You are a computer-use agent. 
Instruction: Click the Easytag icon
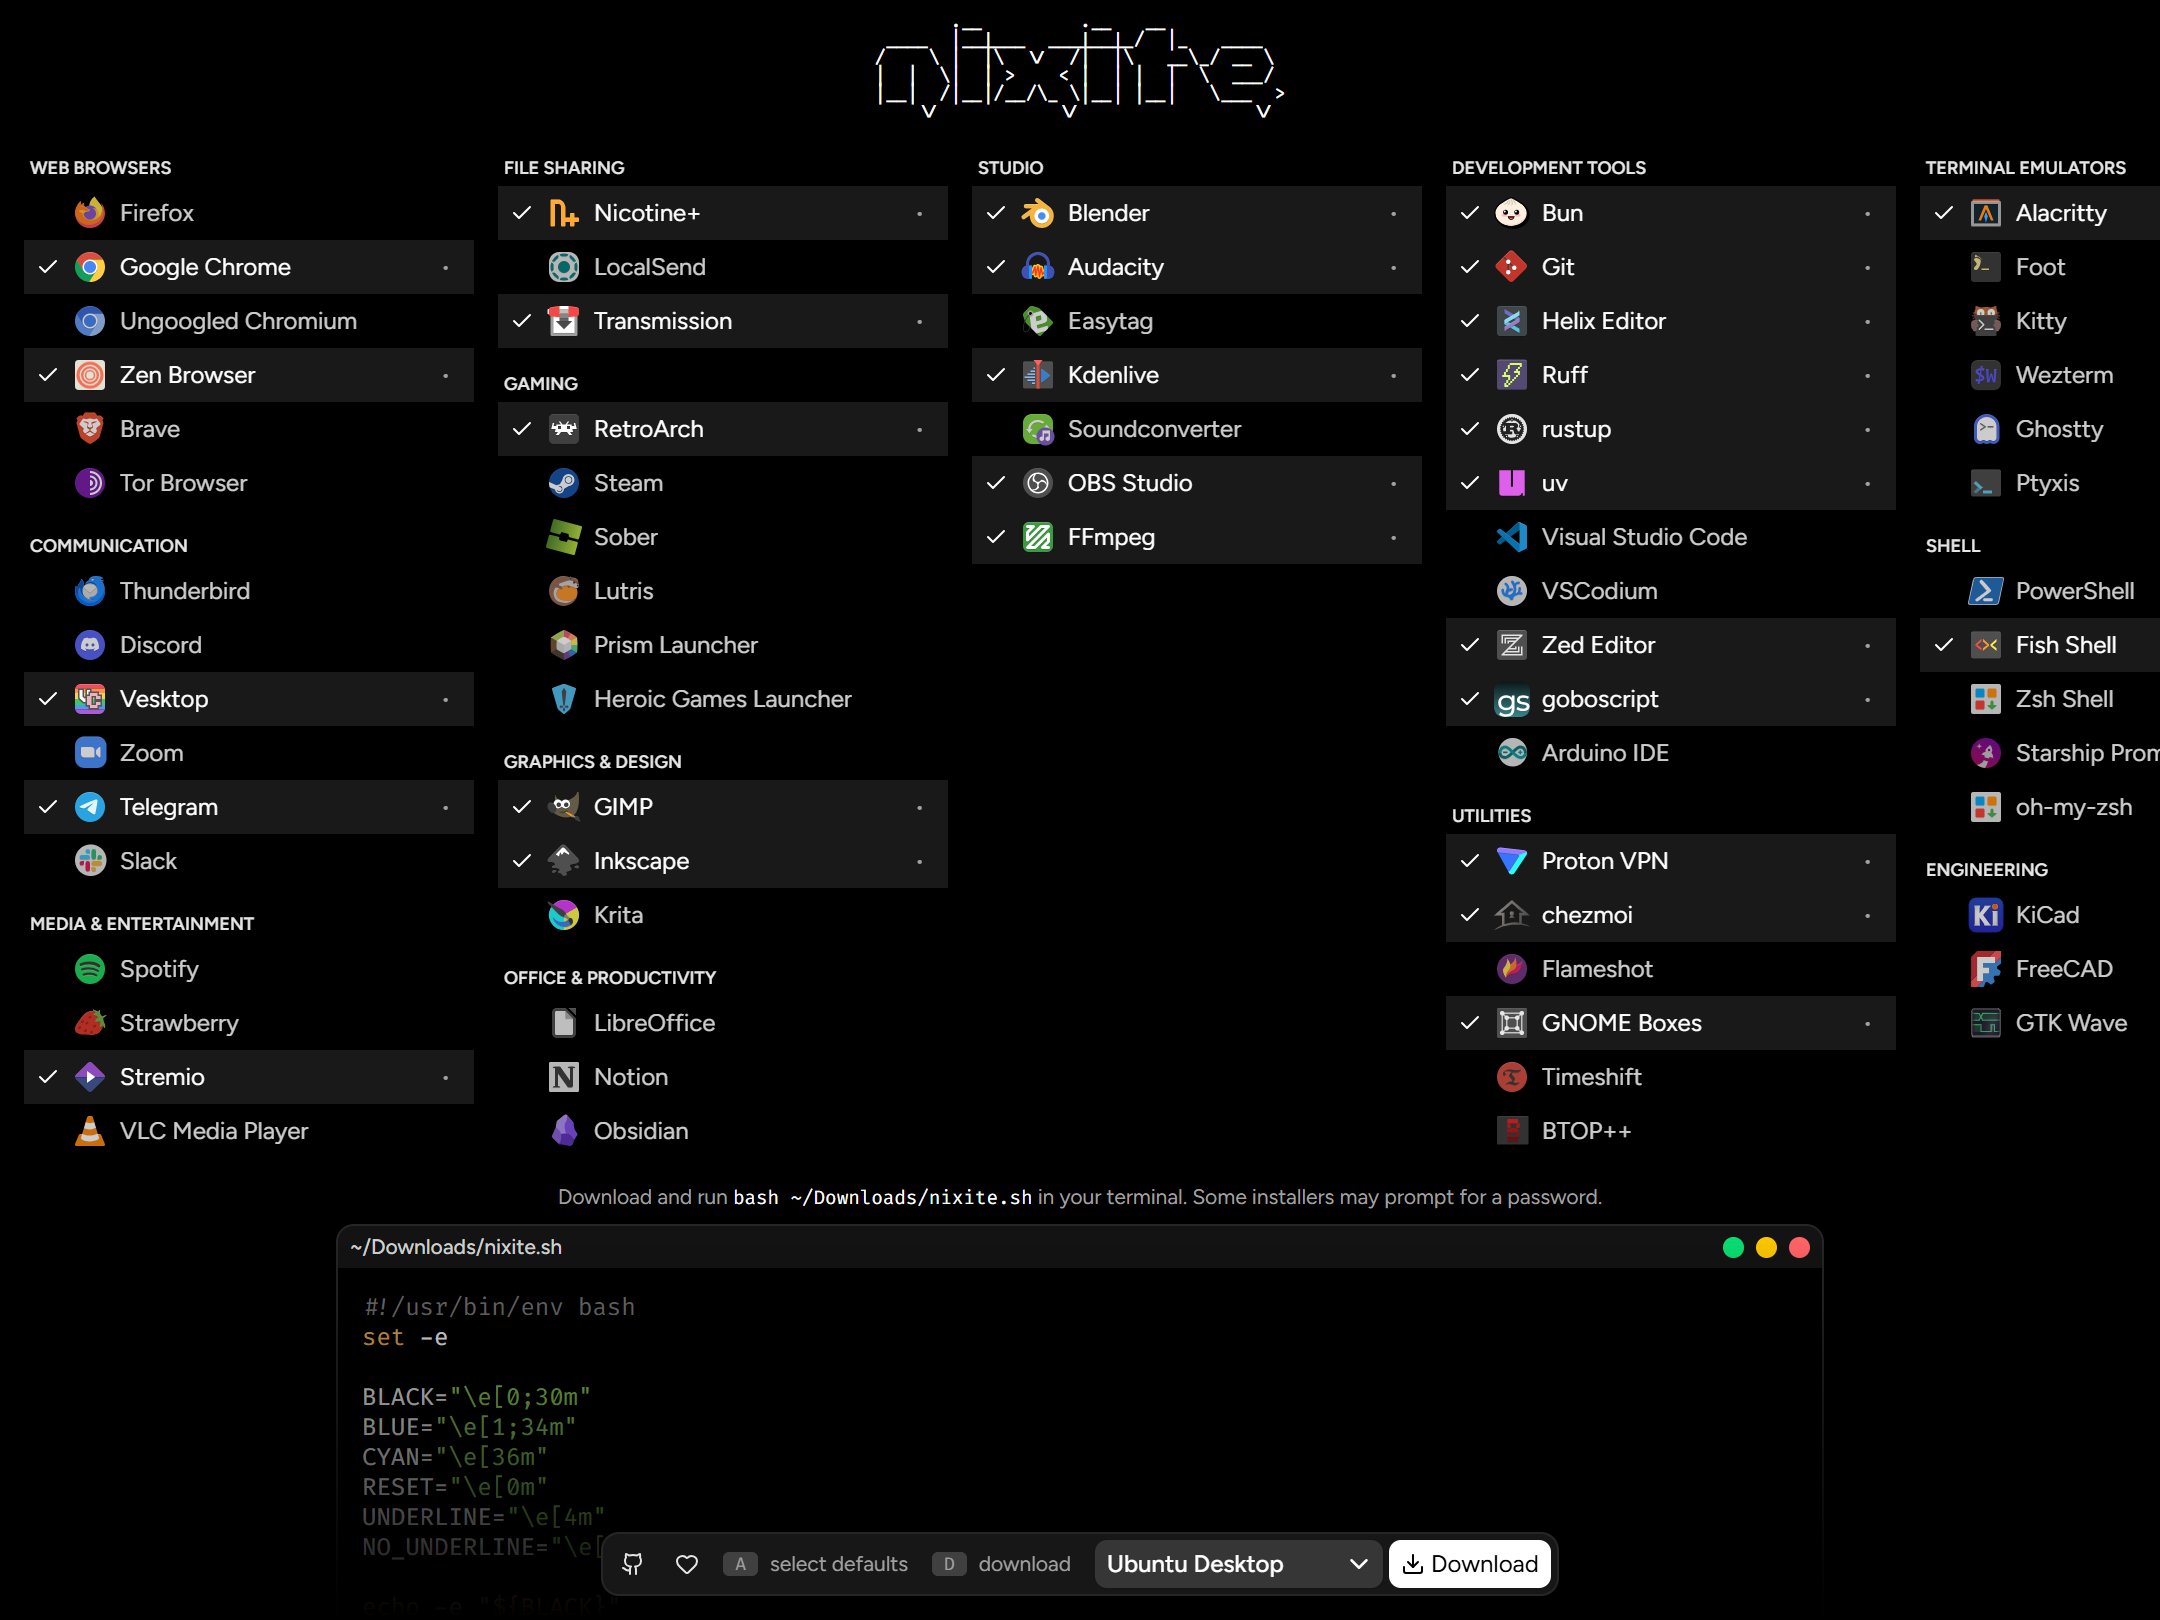click(x=1038, y=321)
